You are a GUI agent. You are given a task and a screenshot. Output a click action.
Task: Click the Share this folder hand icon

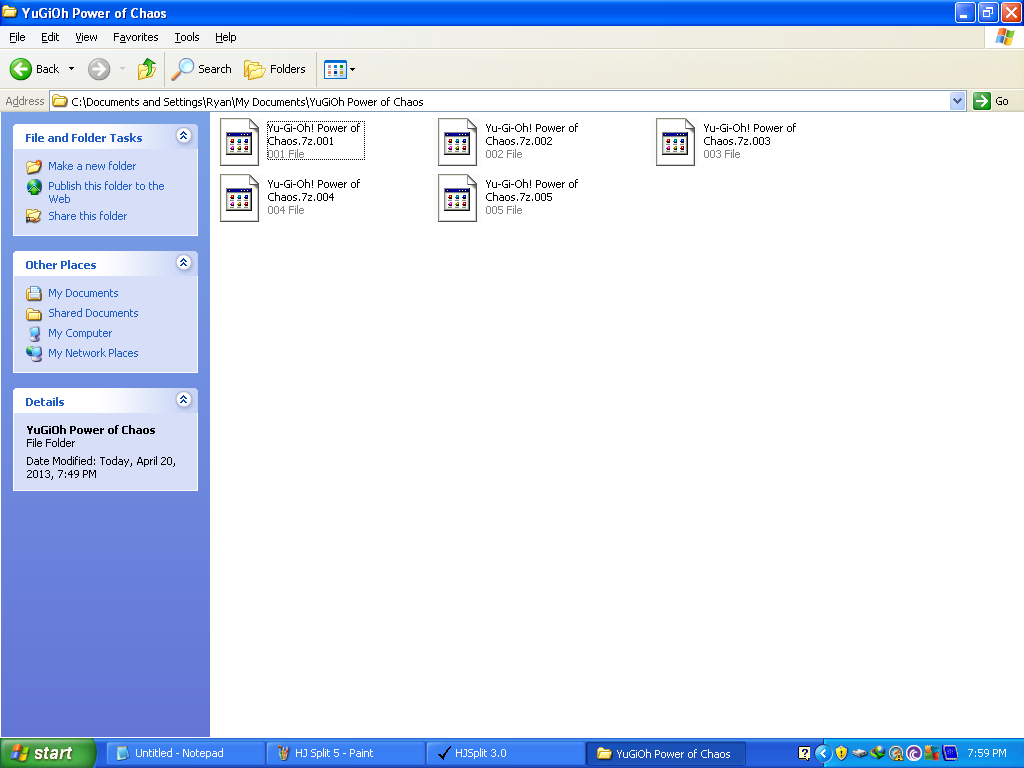point(34,216)
